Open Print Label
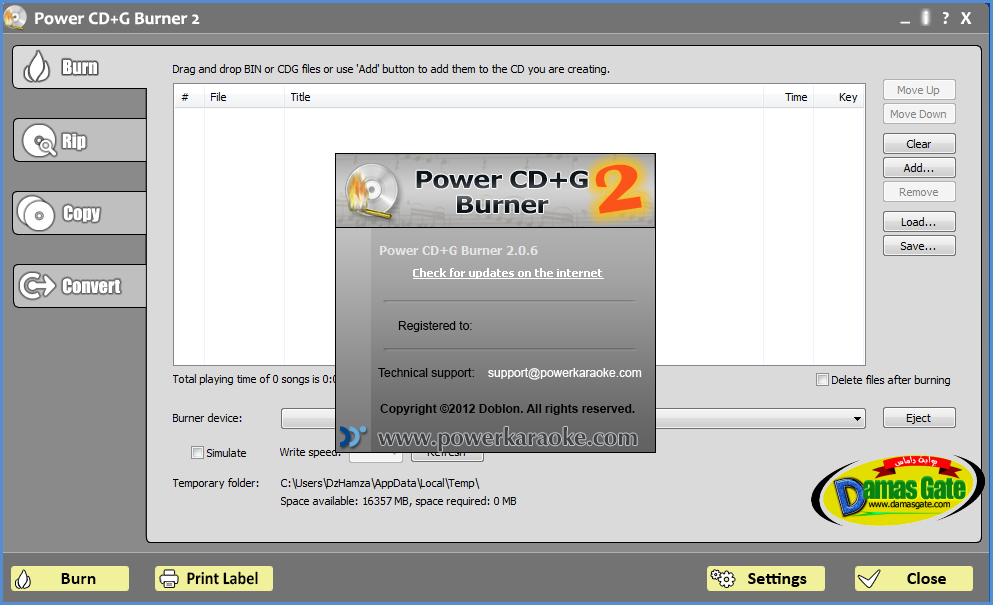Screen dimensions: 993x605 click(214, 578)
